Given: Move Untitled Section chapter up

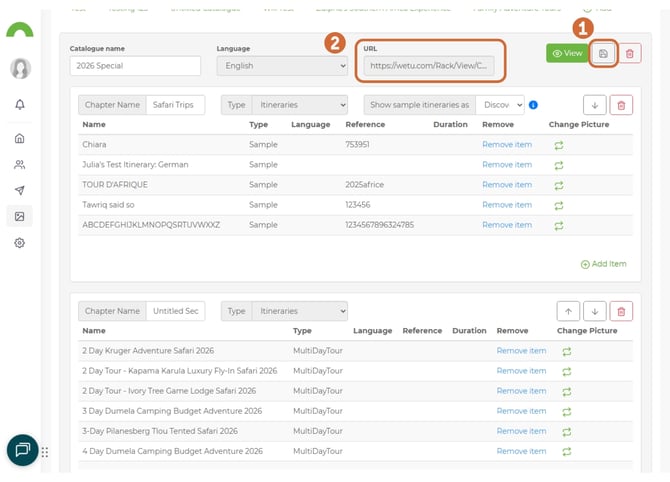Looking at the screenshot, I should tap(568, 311).
